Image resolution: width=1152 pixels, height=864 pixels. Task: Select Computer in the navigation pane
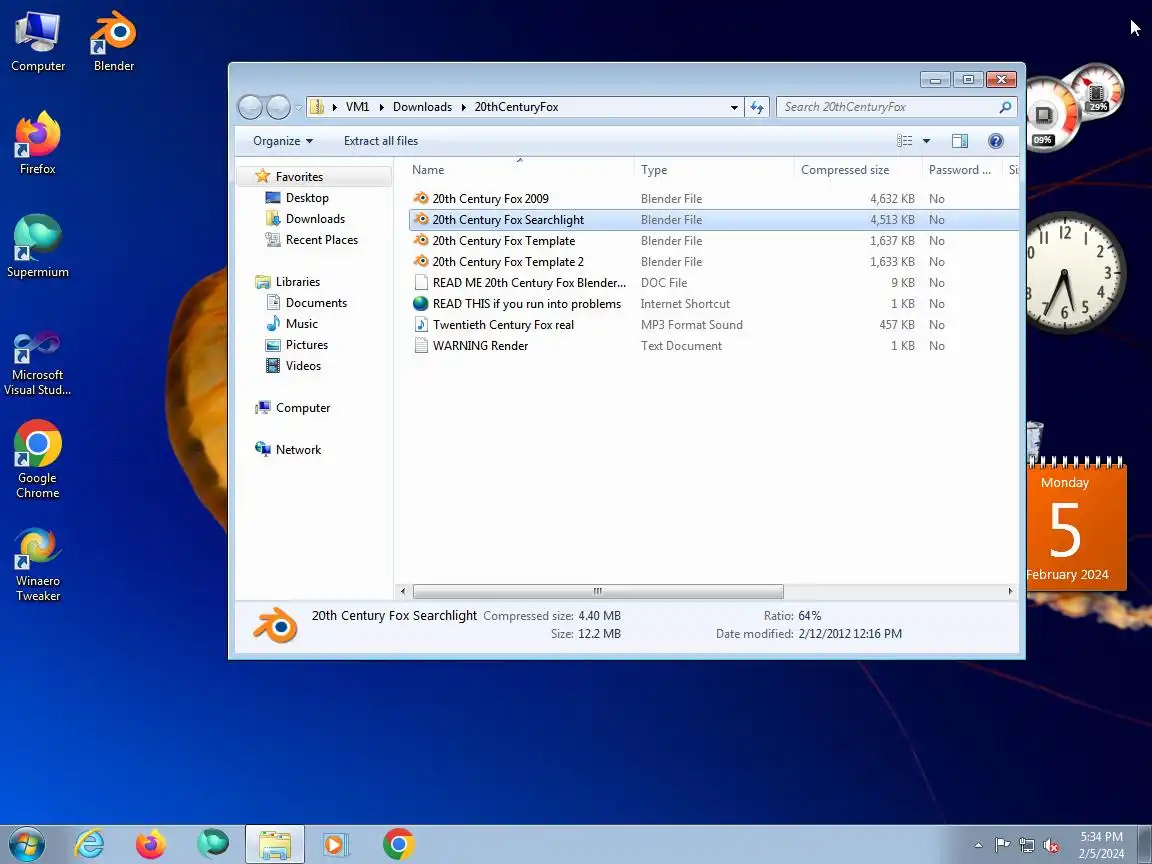coord(302,408)
